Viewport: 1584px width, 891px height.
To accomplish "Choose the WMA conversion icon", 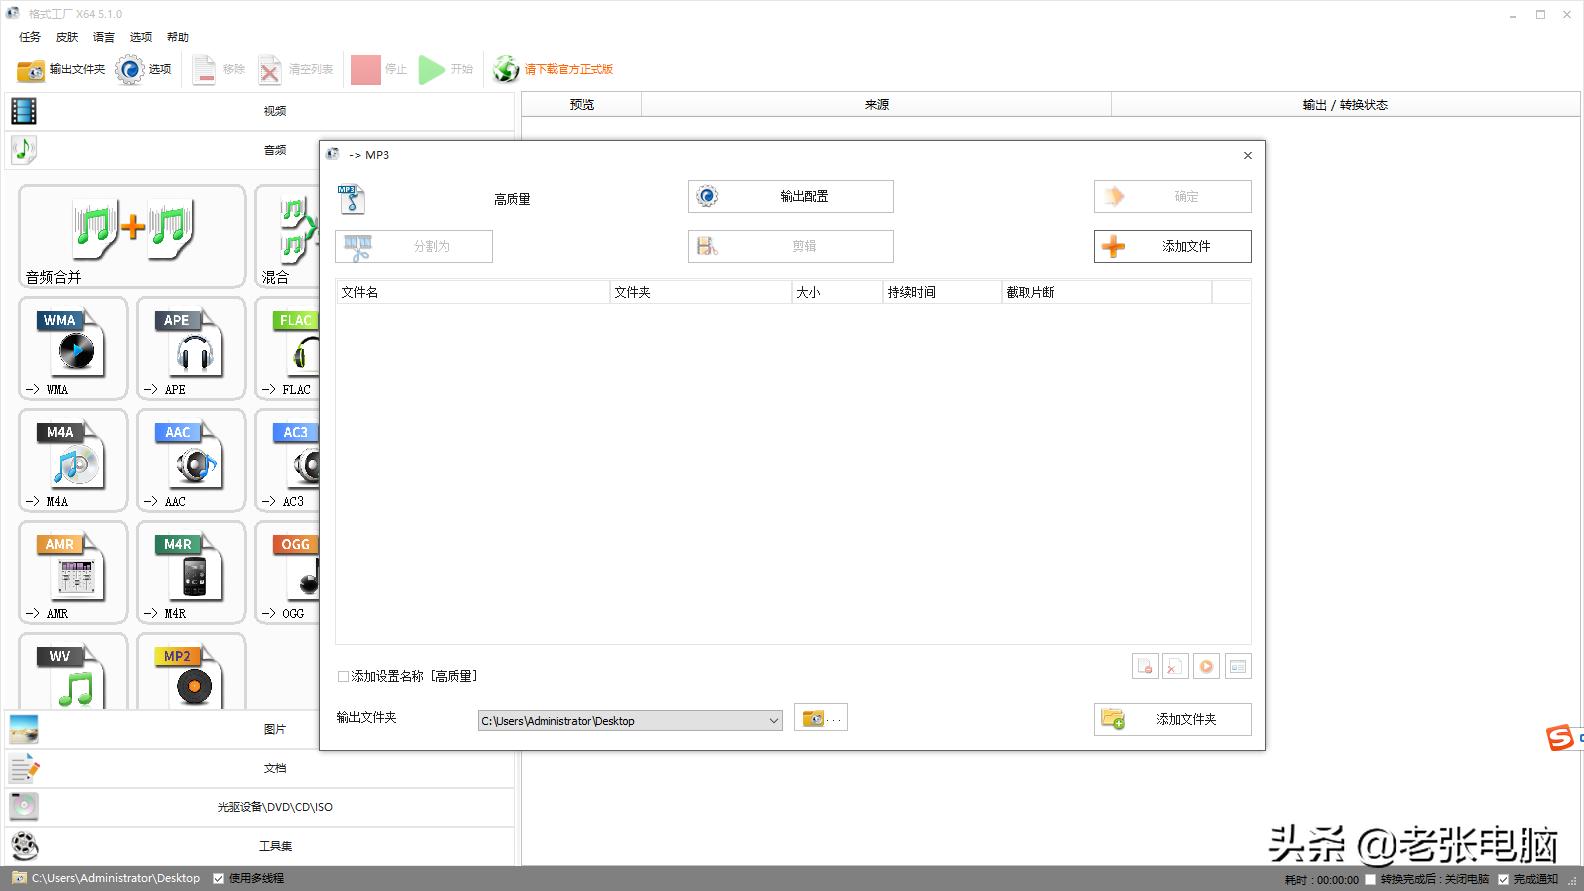I will click(x=73, y=348).
